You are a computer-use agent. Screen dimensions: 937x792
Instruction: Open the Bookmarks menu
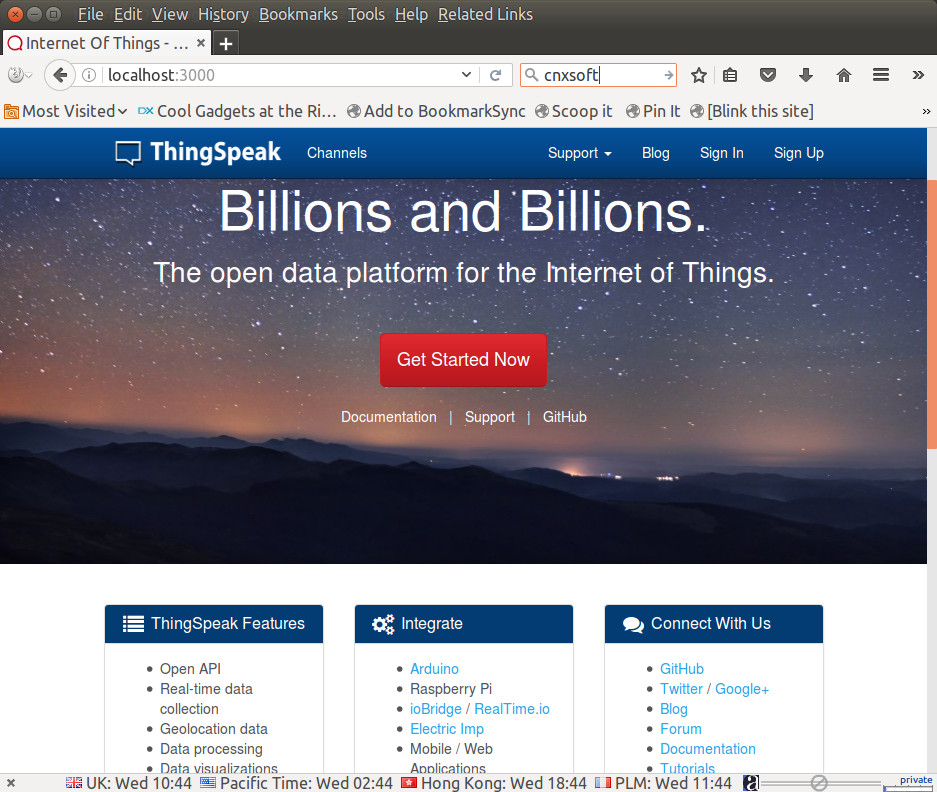point(298,14)
